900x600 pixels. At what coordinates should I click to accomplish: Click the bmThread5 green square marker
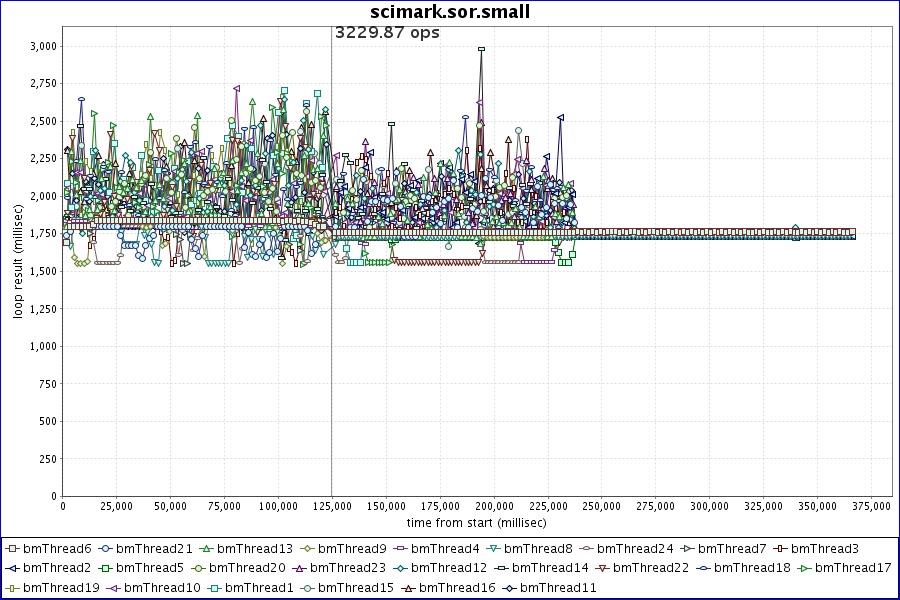(104, 568)
